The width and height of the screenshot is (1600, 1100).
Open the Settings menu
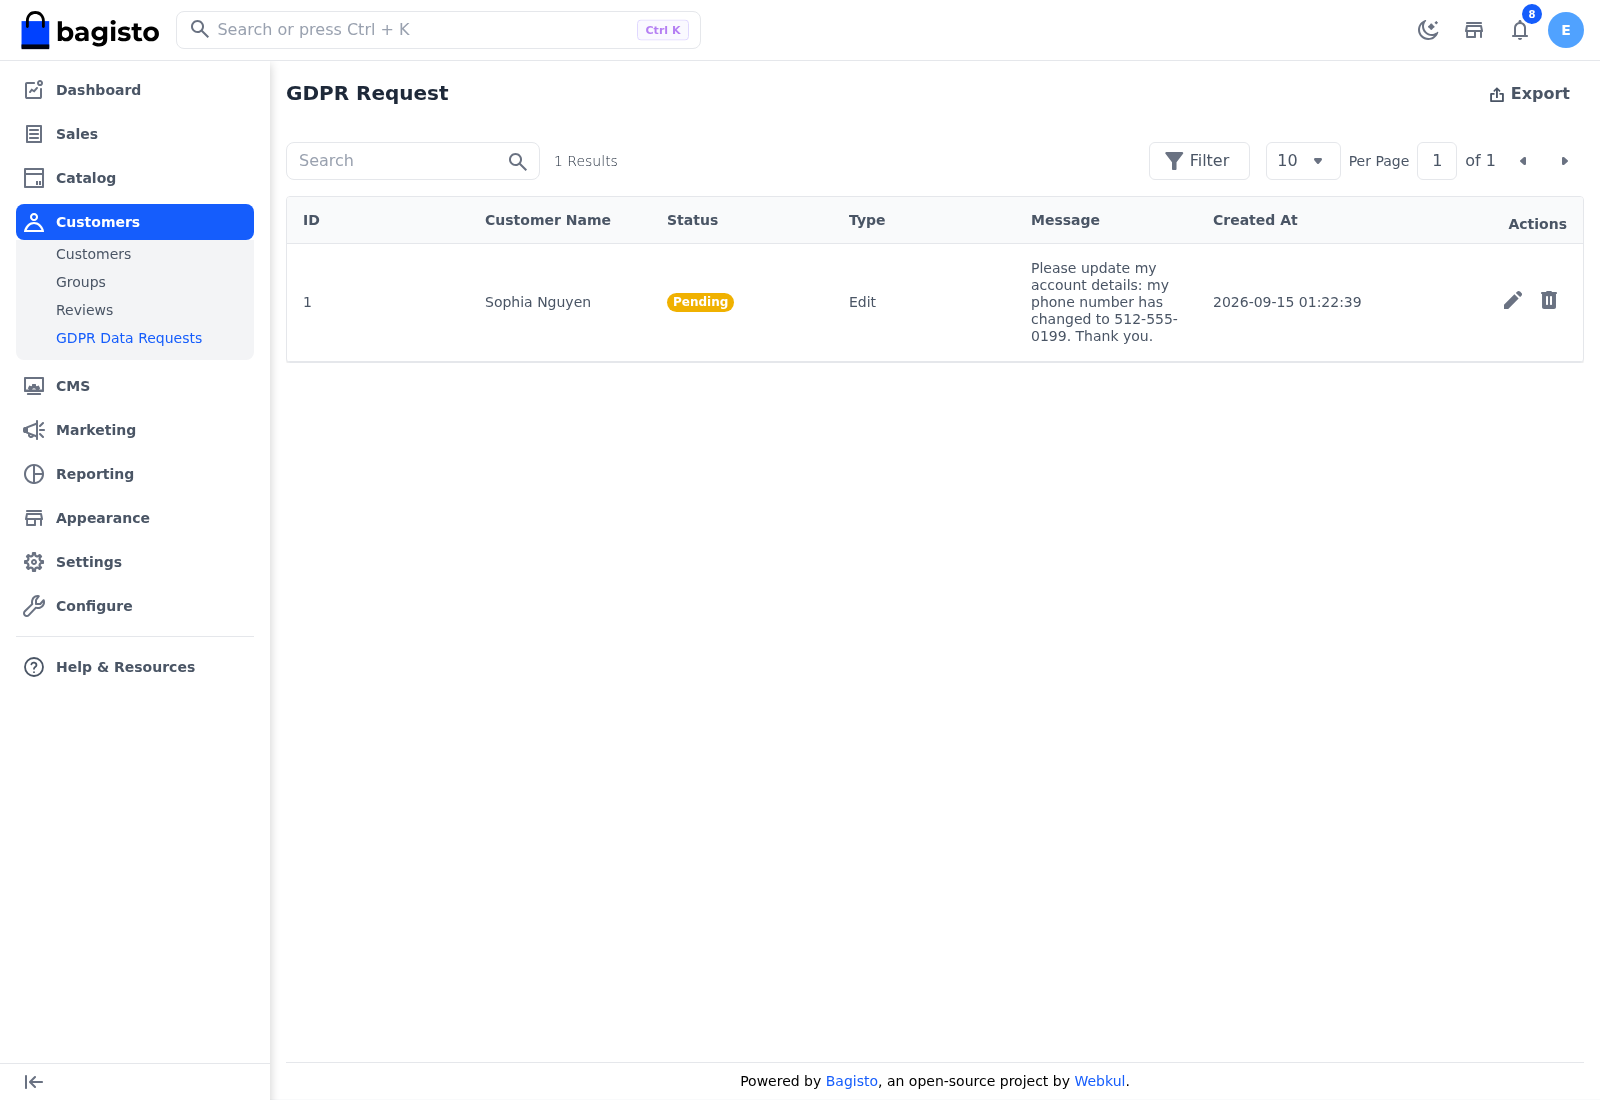pyautogui.click(x=135, y=562)
